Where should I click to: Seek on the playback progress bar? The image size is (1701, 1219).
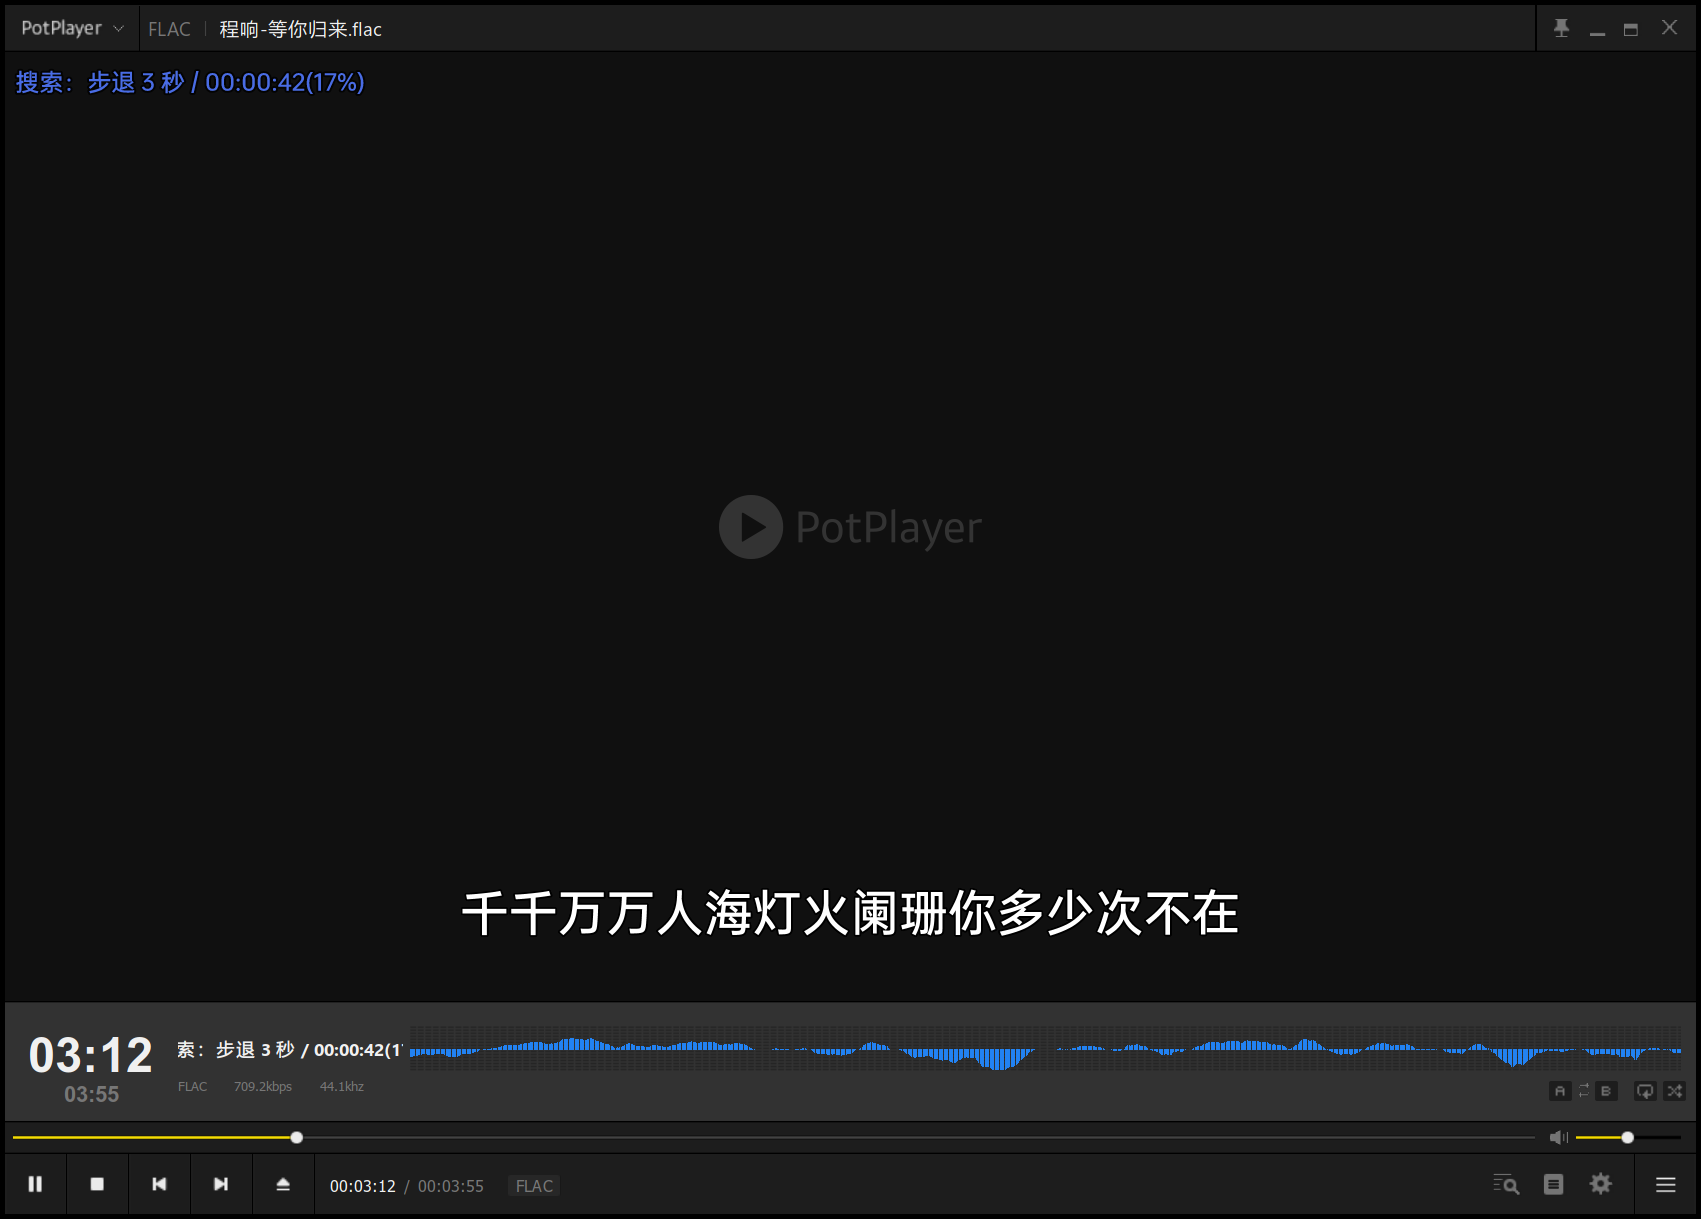pos(773,1137)
